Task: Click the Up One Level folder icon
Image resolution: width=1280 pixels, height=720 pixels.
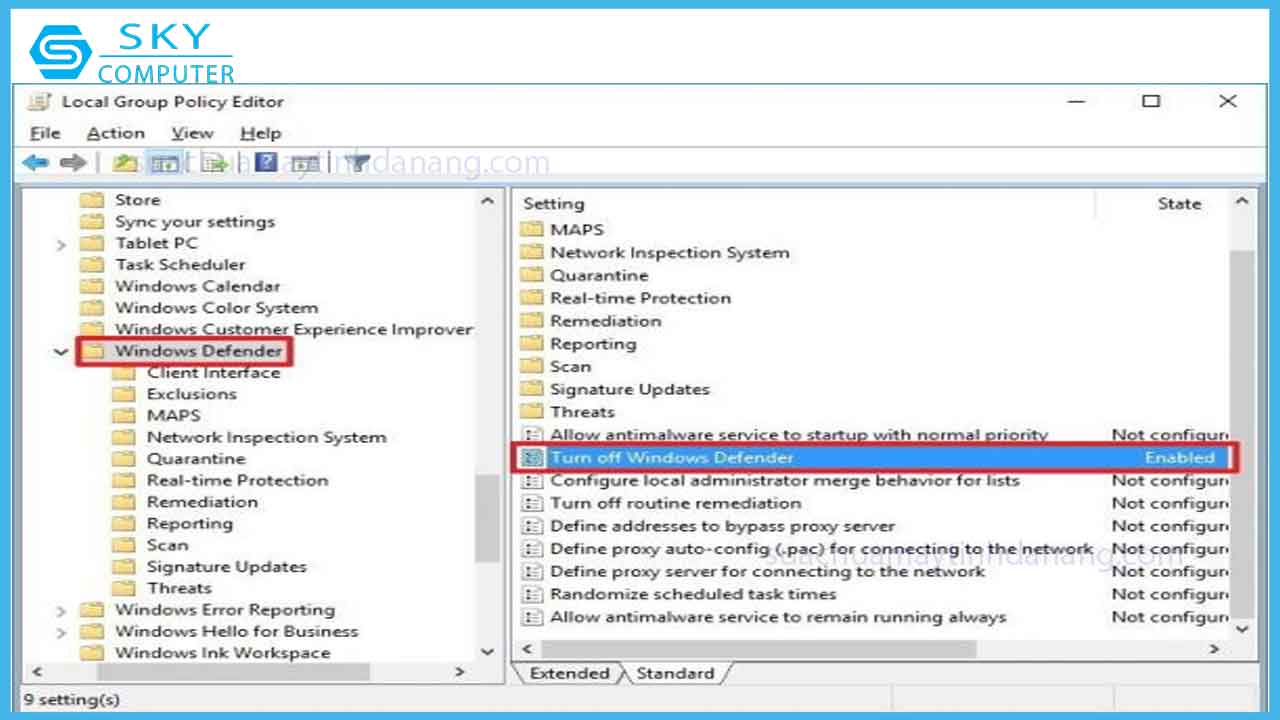Action: tap(125, 163)
